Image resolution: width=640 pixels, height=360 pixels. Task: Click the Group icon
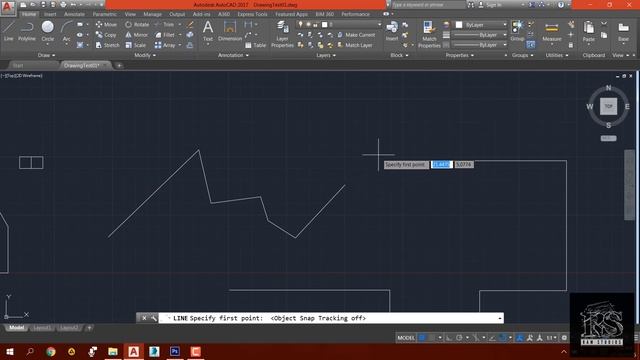(x=517, y=31)
